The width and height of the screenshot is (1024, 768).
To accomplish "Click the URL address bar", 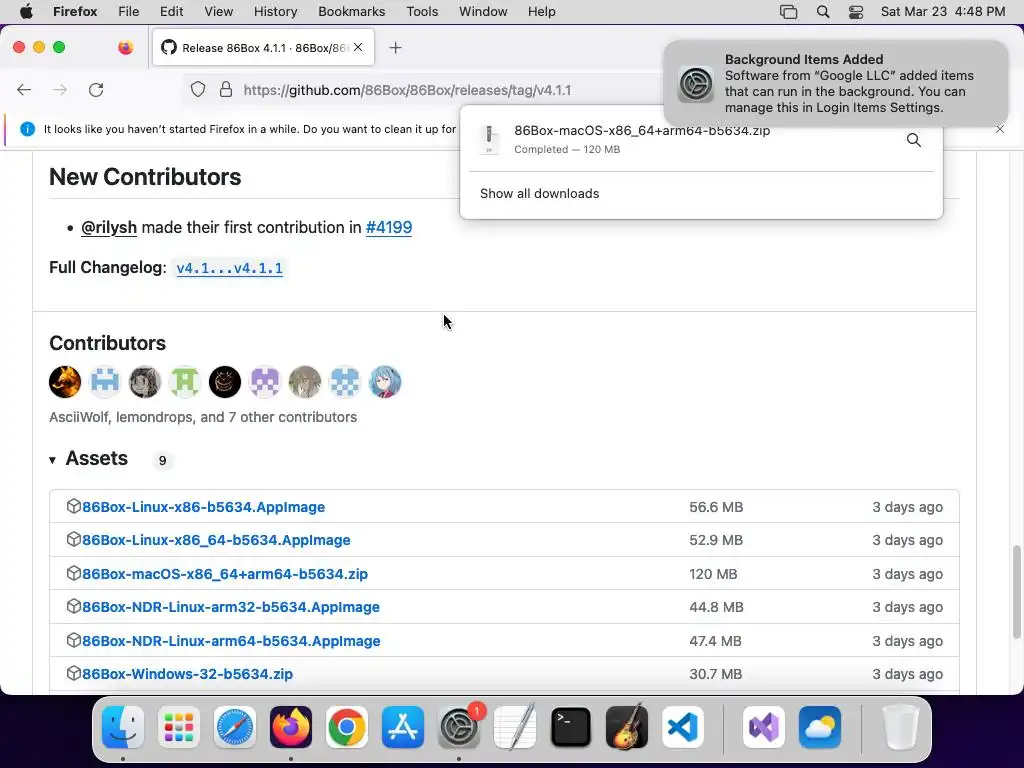I will click(x=407, y=90).
